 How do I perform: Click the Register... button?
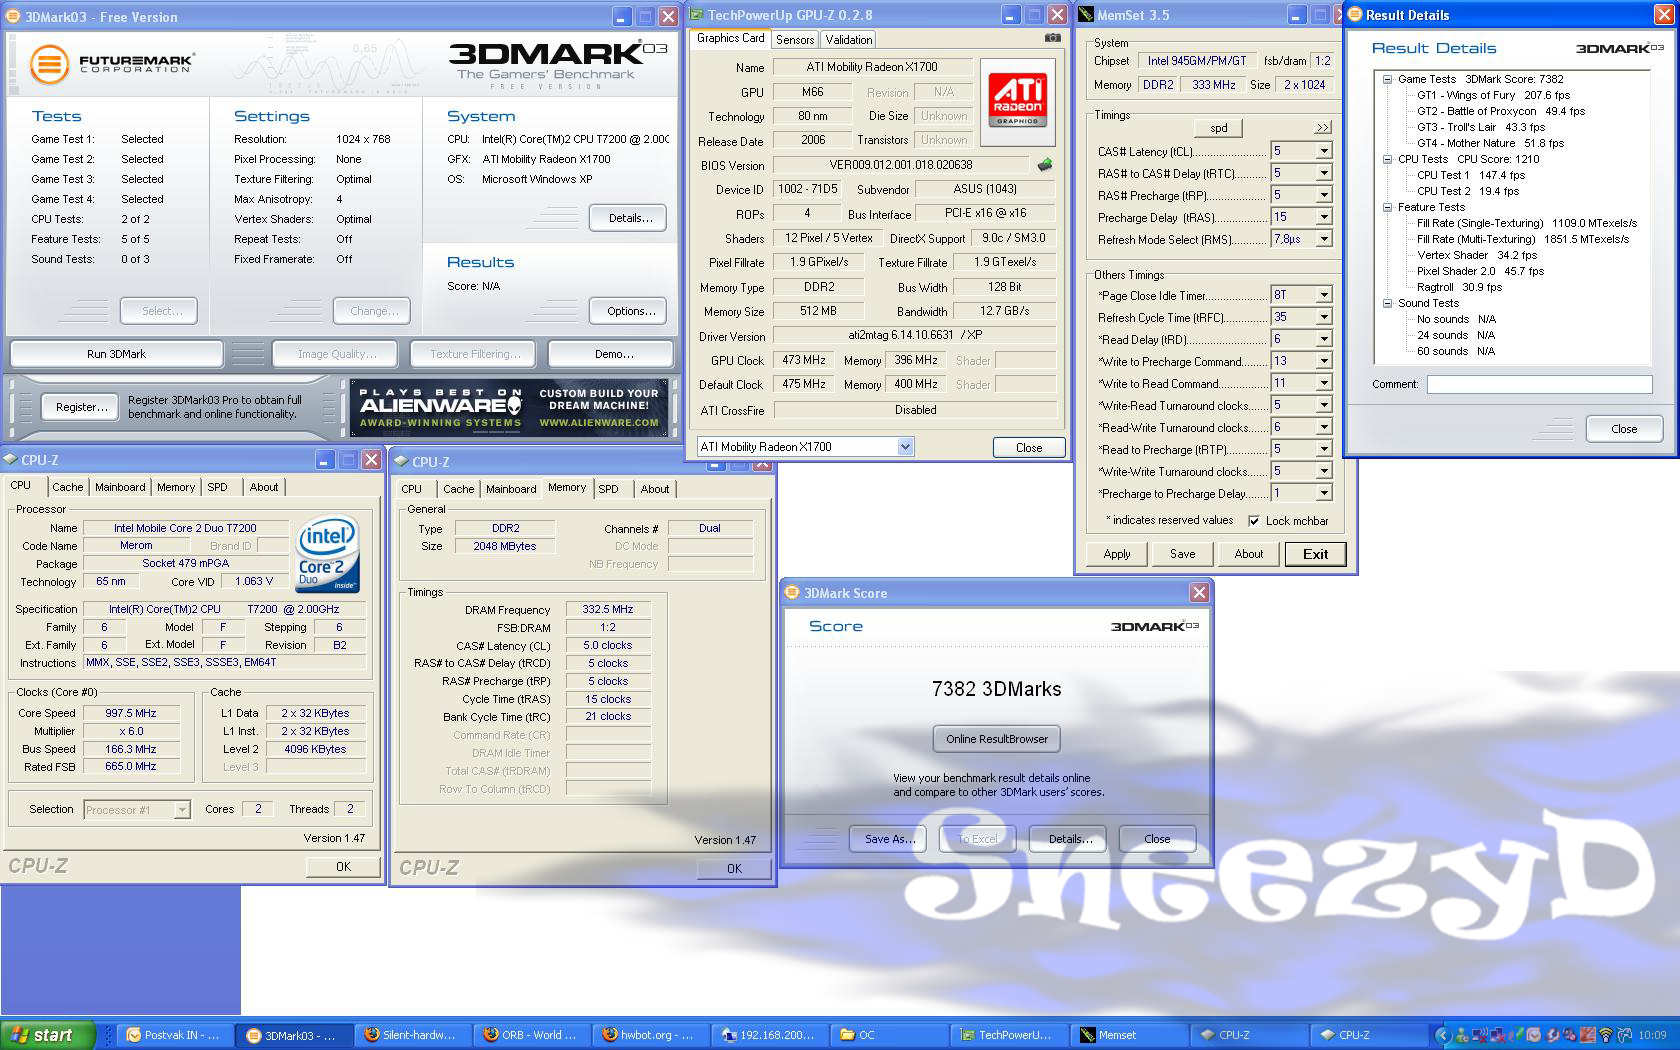pyautogui.click(x=82, y=407)
